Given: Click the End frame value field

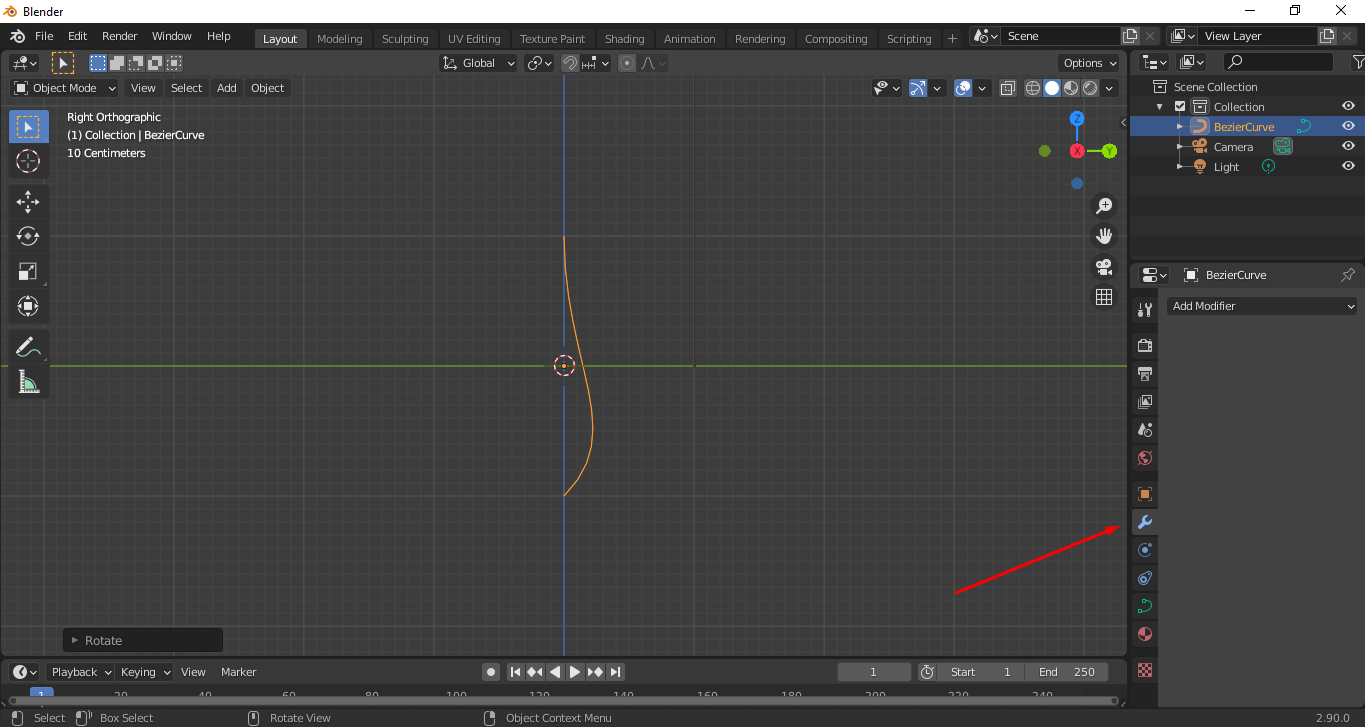Looking at the screenshot, I should 1067,672.
